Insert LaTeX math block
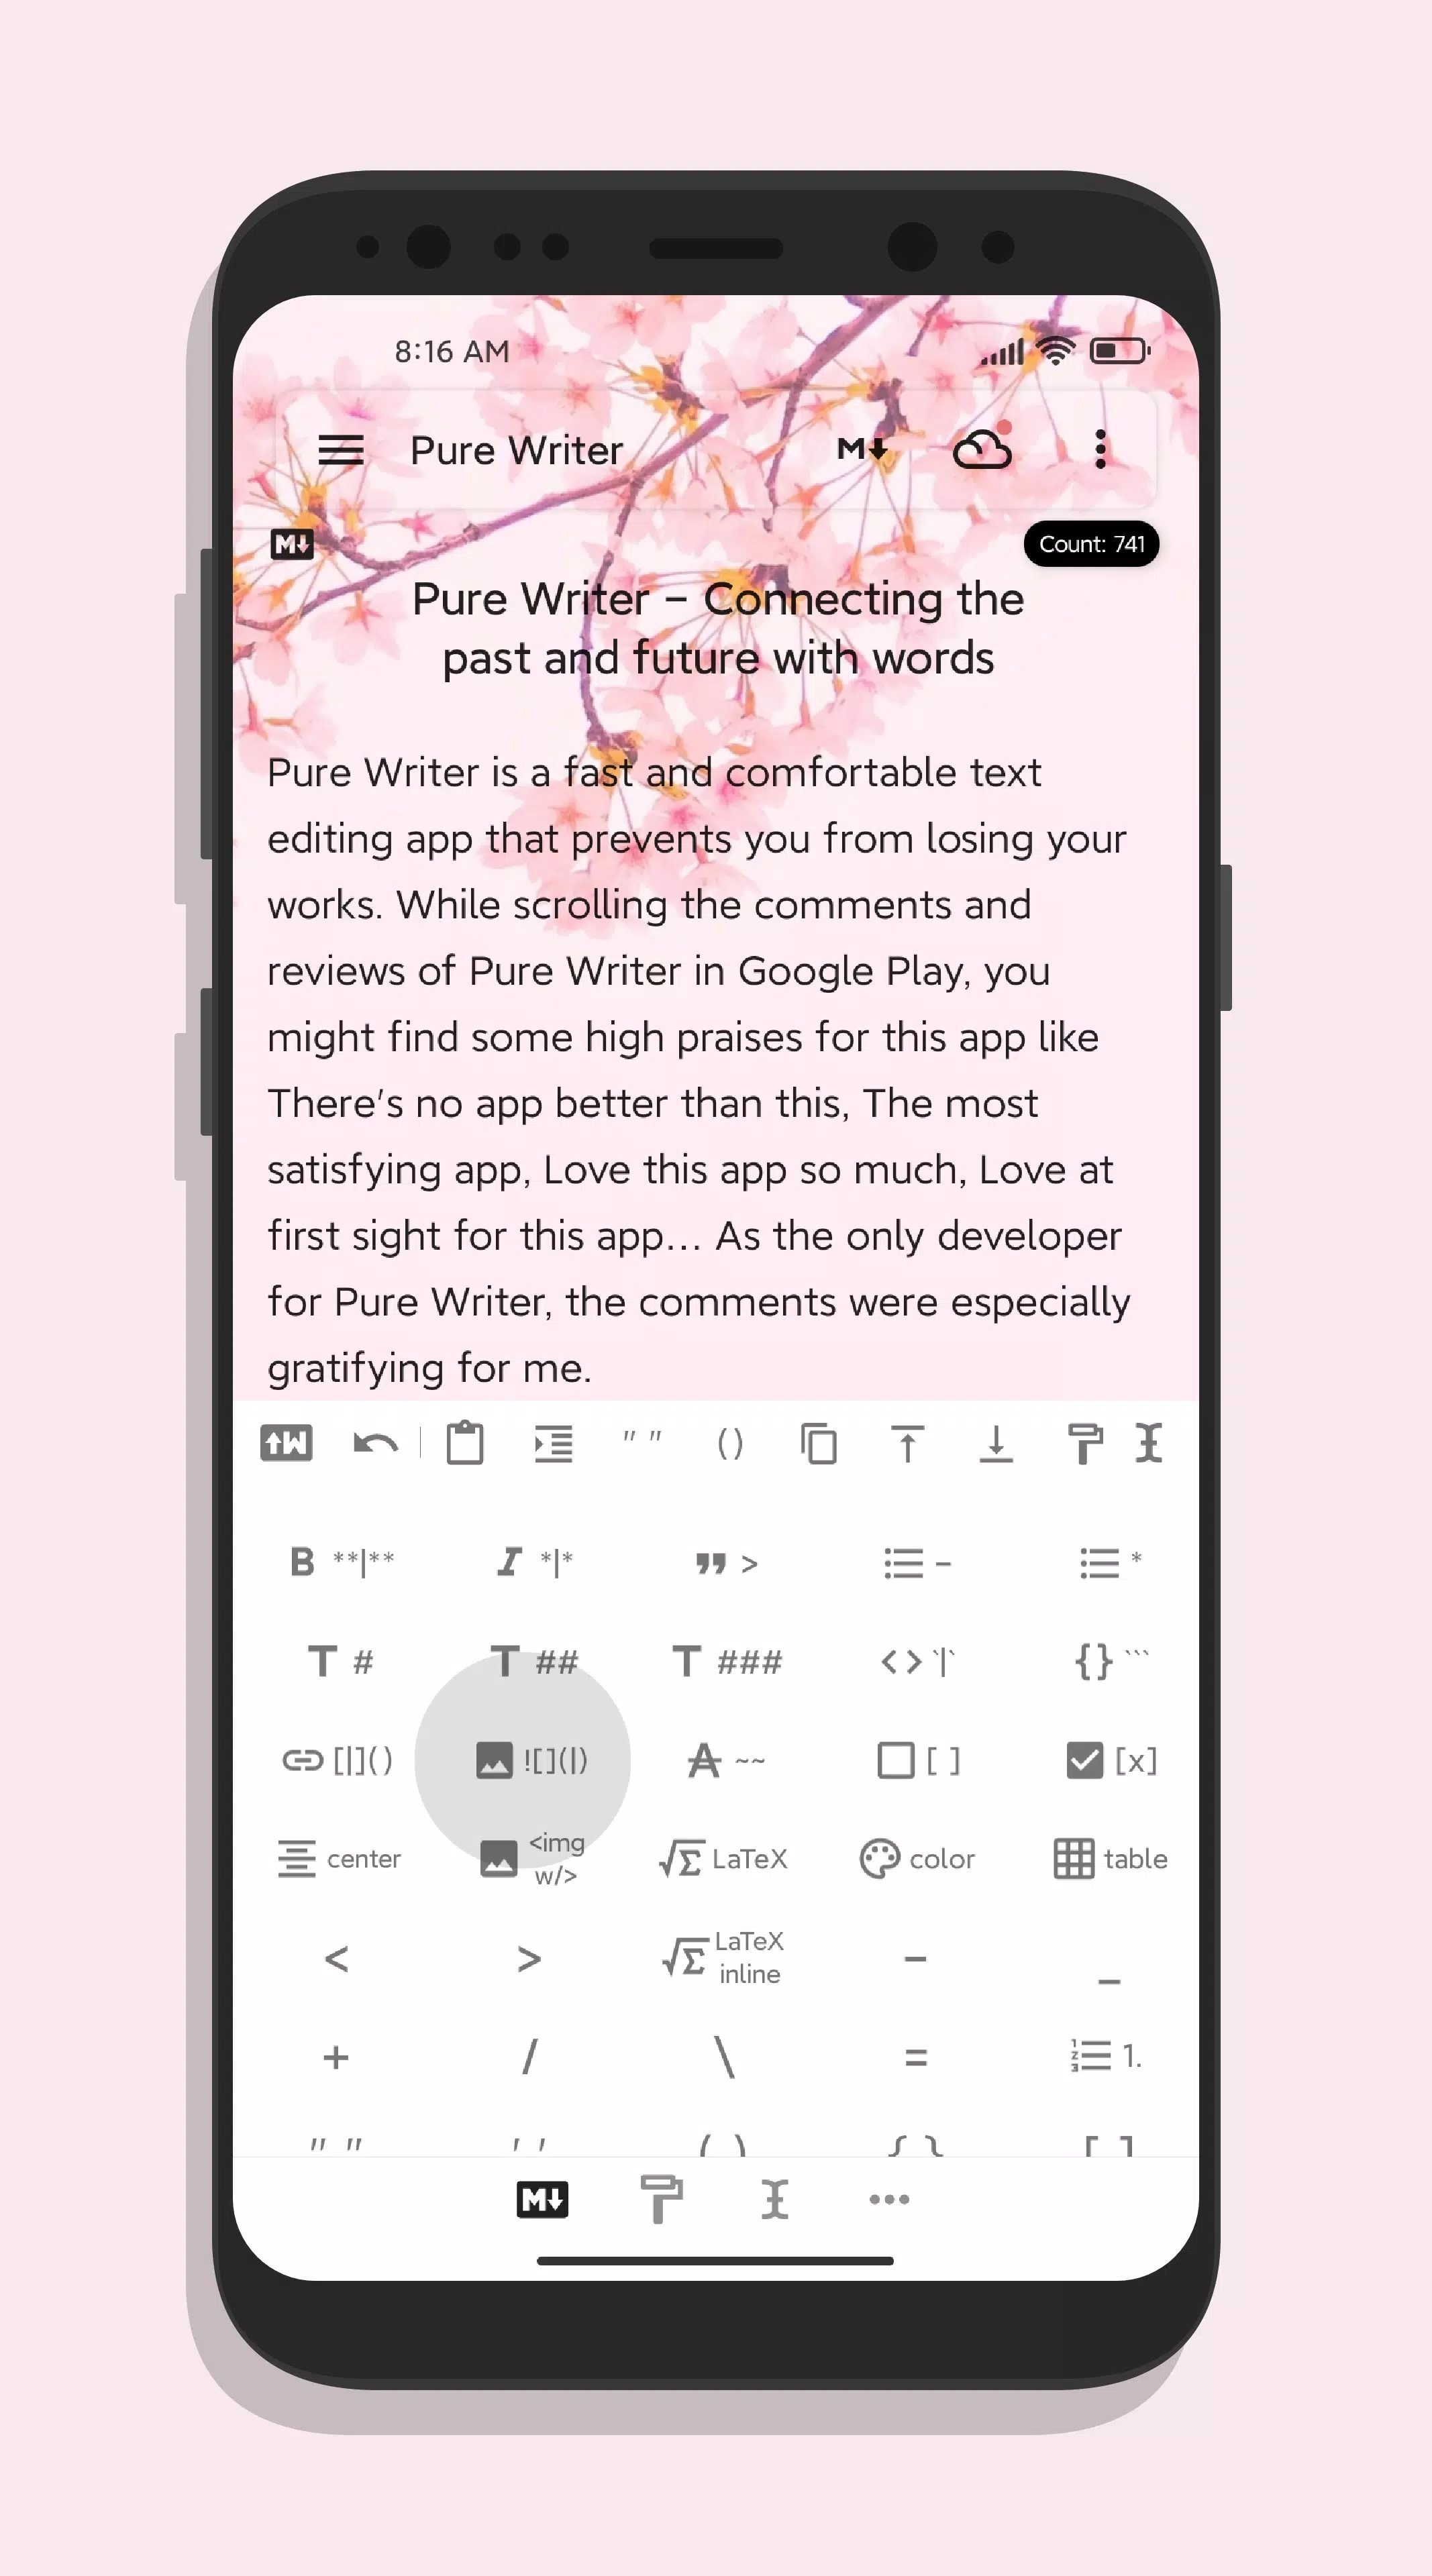 pos(719,1859)
